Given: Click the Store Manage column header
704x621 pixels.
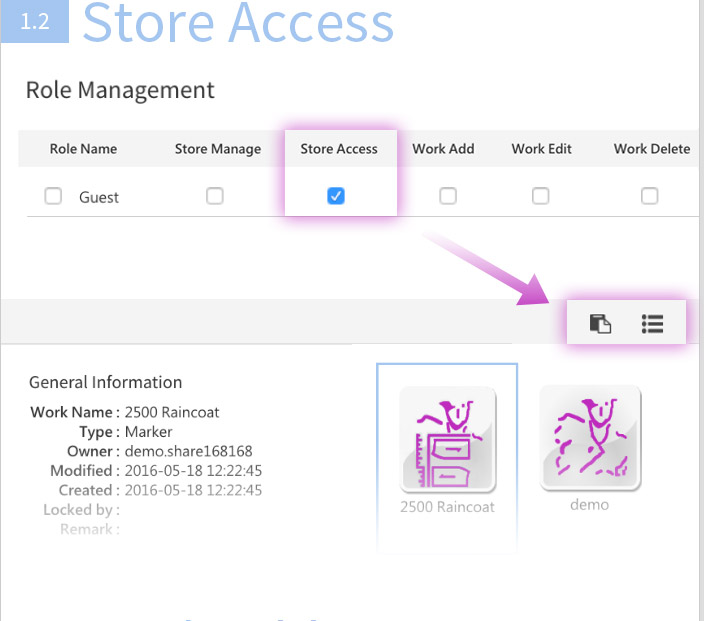Looking at the screenshot, I should [217, 149].
